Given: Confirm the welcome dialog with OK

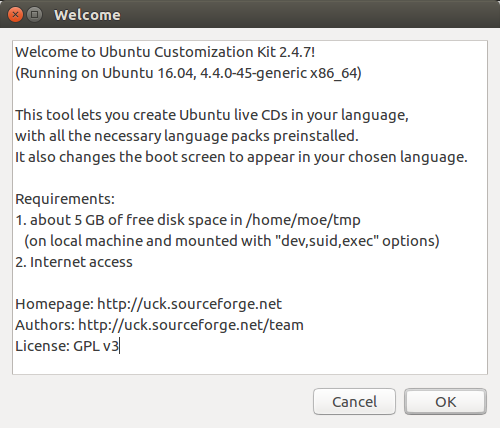Looking at the screenshot, I should [x=445, y=402].
